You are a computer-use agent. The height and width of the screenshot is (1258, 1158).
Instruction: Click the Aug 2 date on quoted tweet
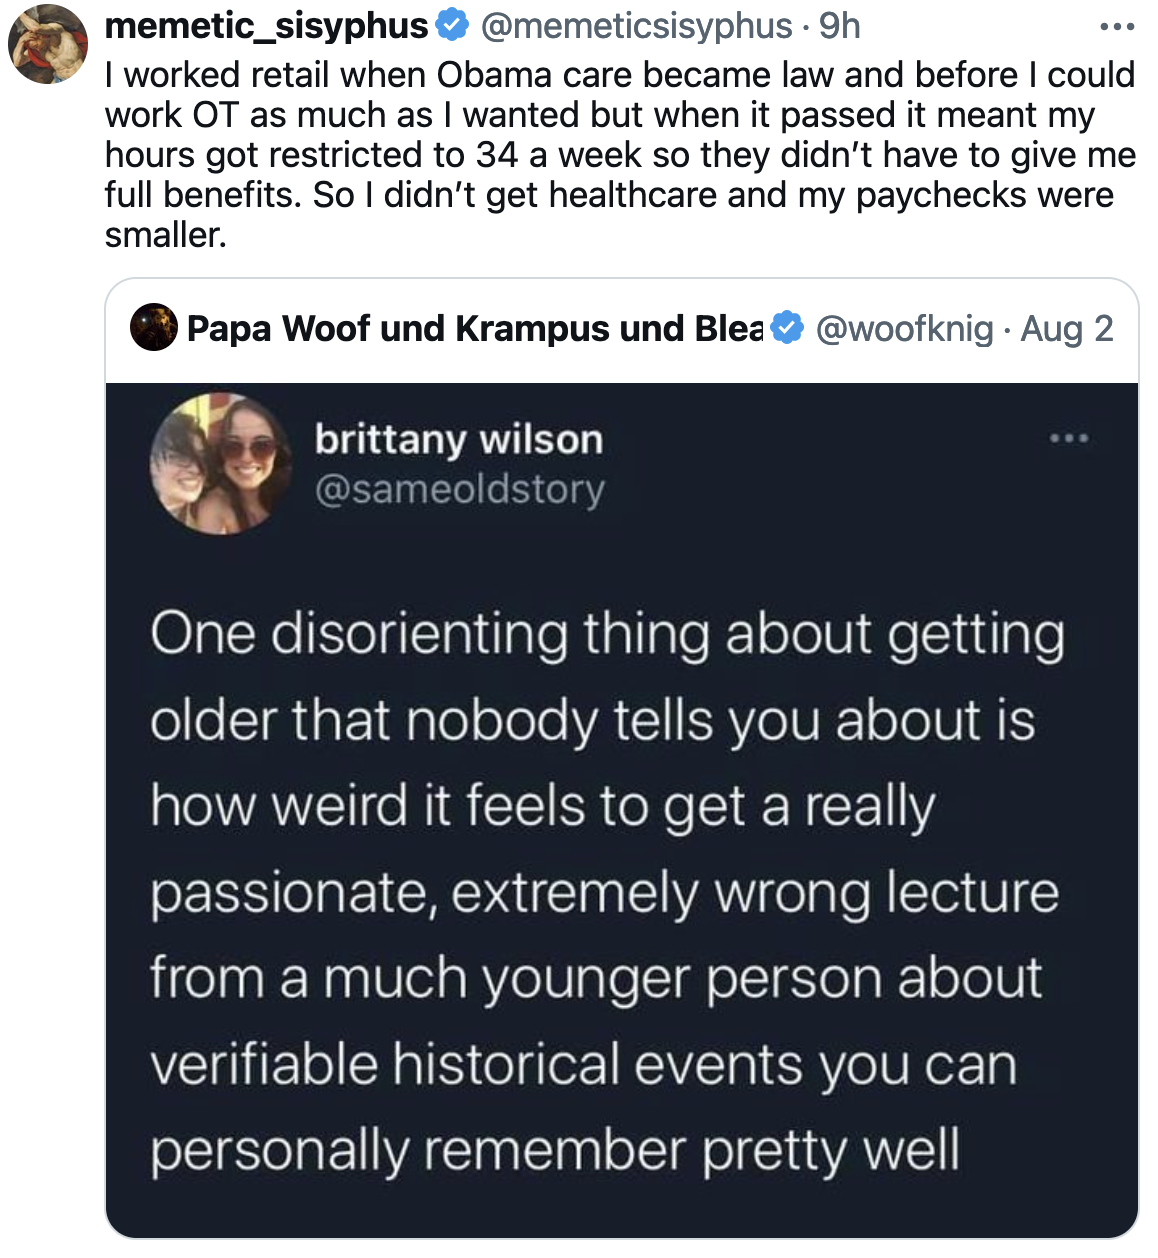click(1066, 328)
